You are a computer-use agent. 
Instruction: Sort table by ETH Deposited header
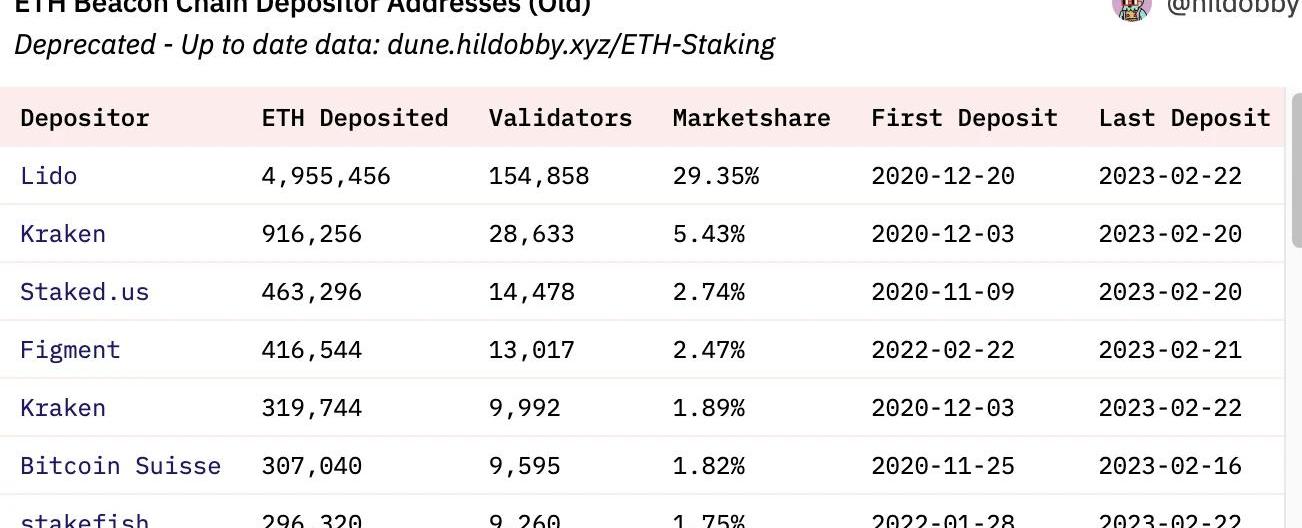(354, 118)
